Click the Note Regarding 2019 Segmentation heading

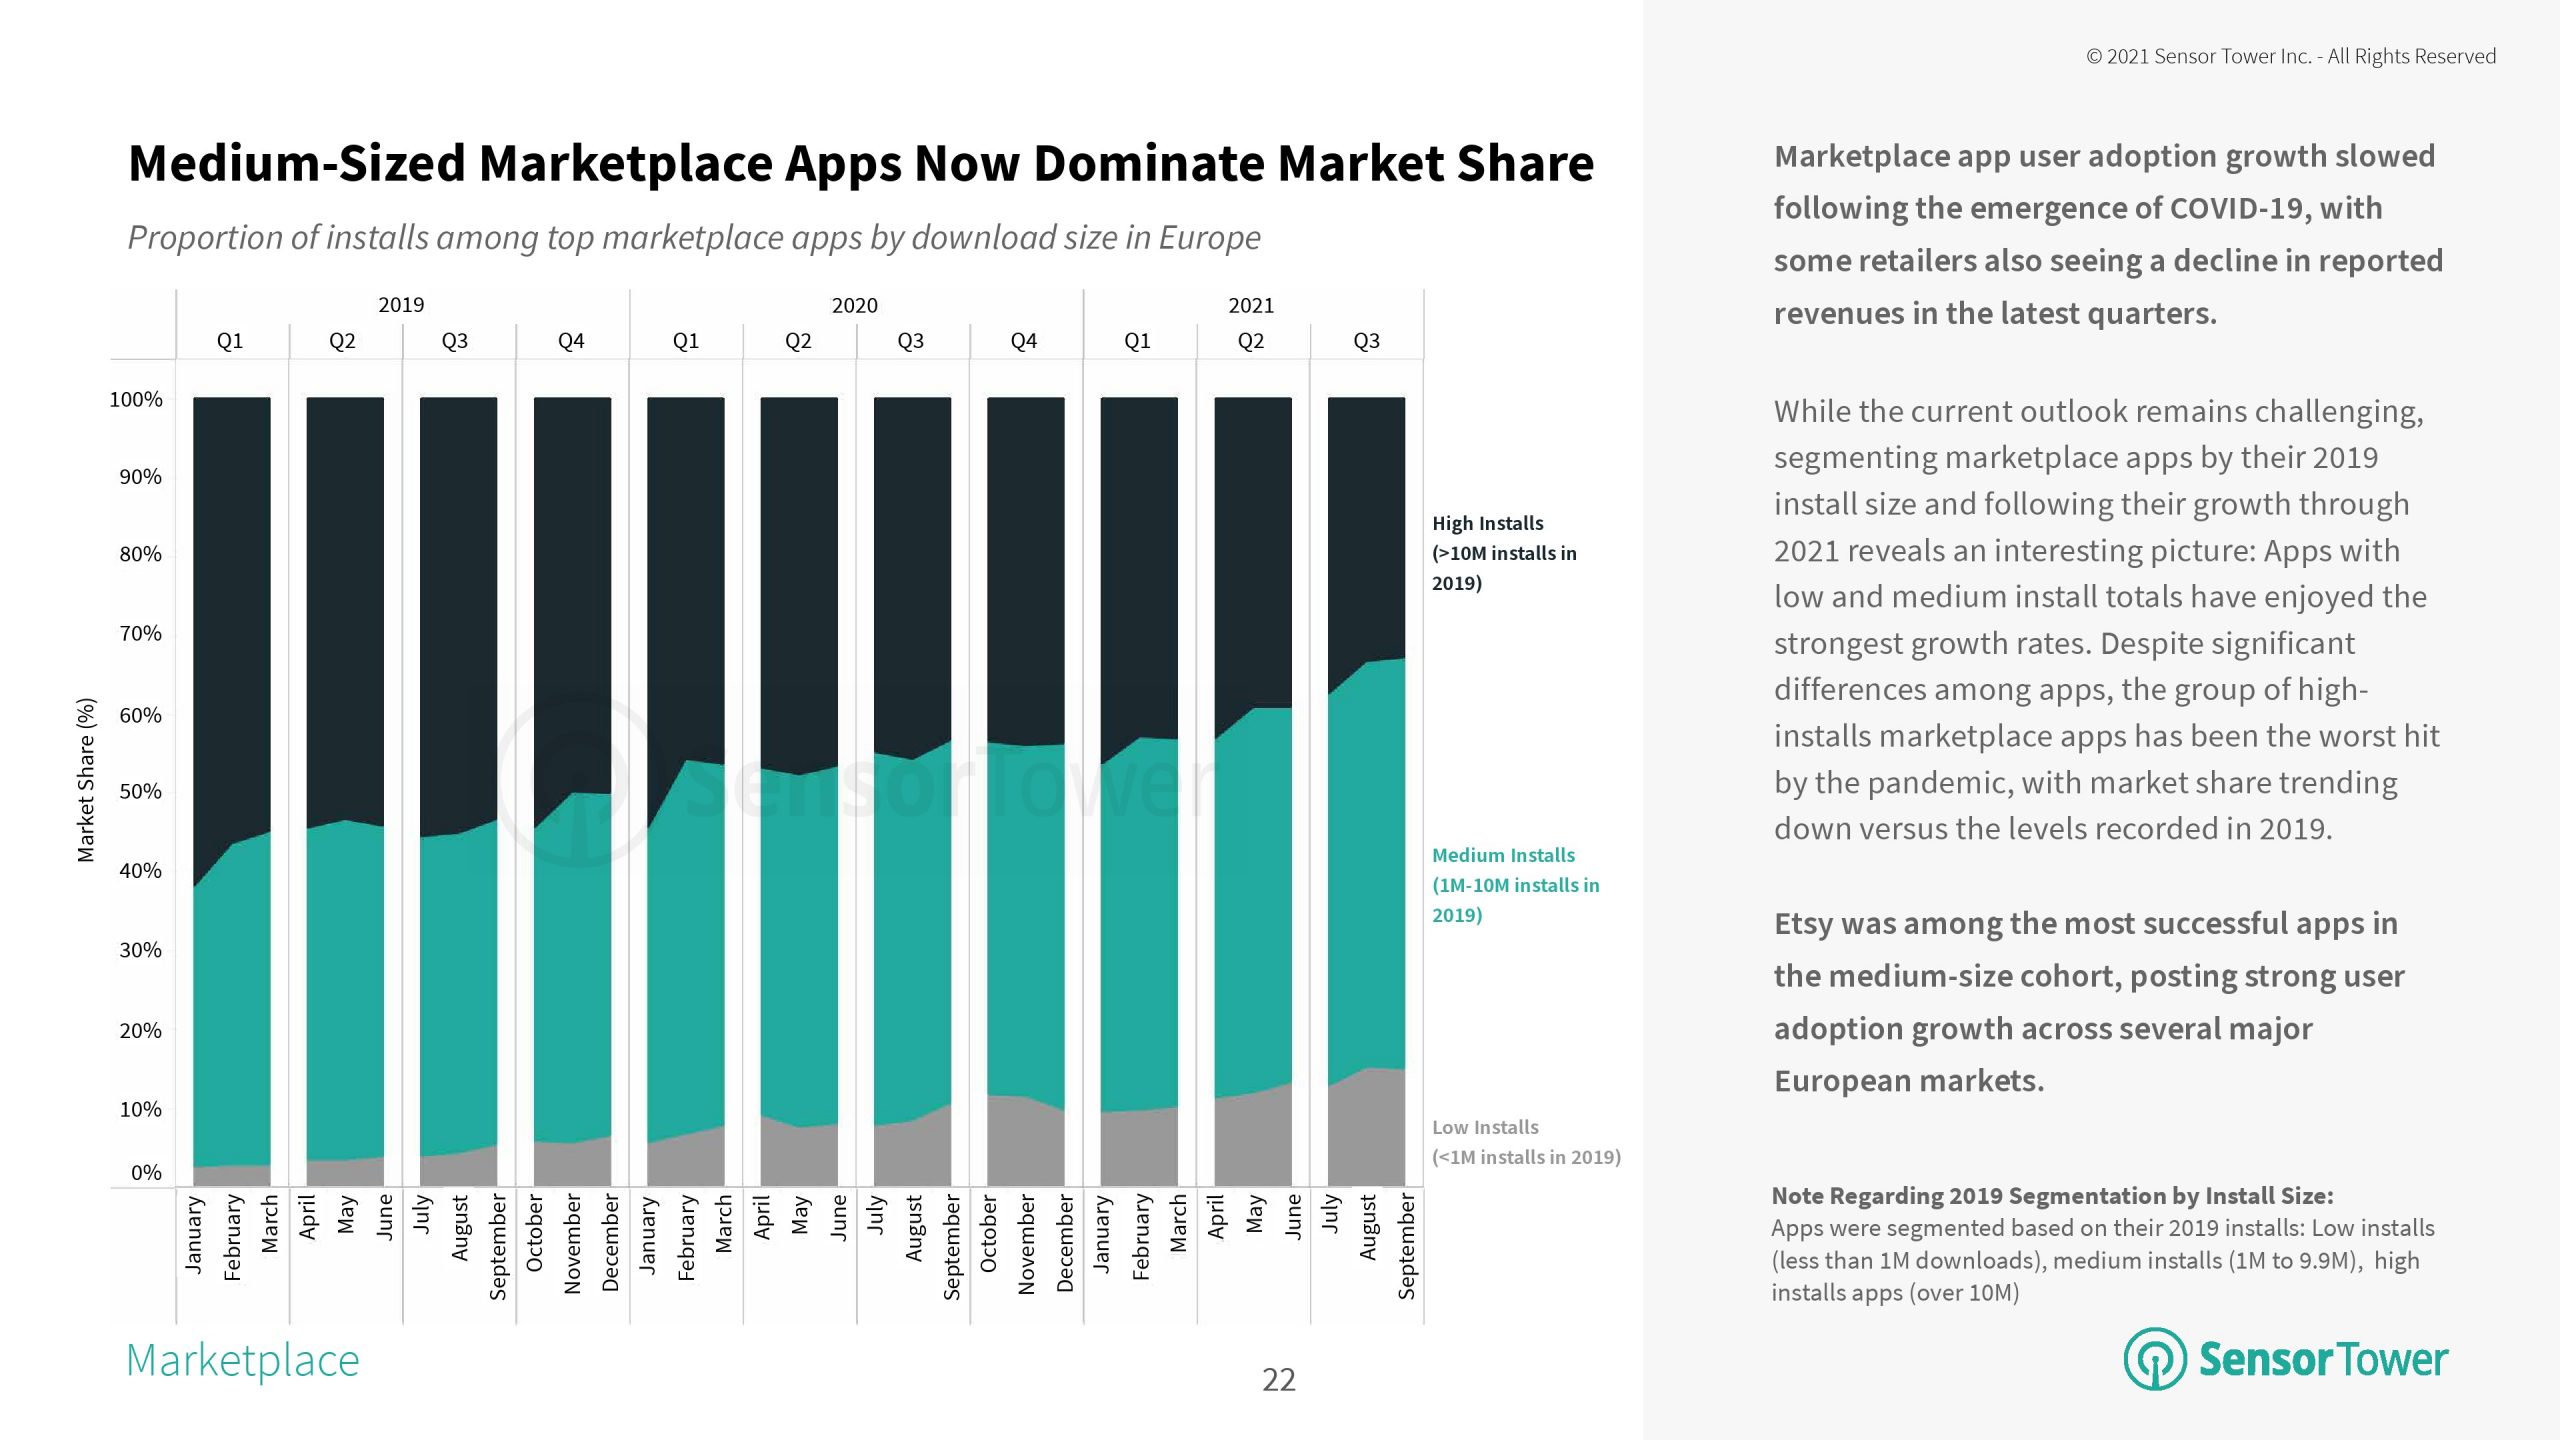tap(2052, 1196)
